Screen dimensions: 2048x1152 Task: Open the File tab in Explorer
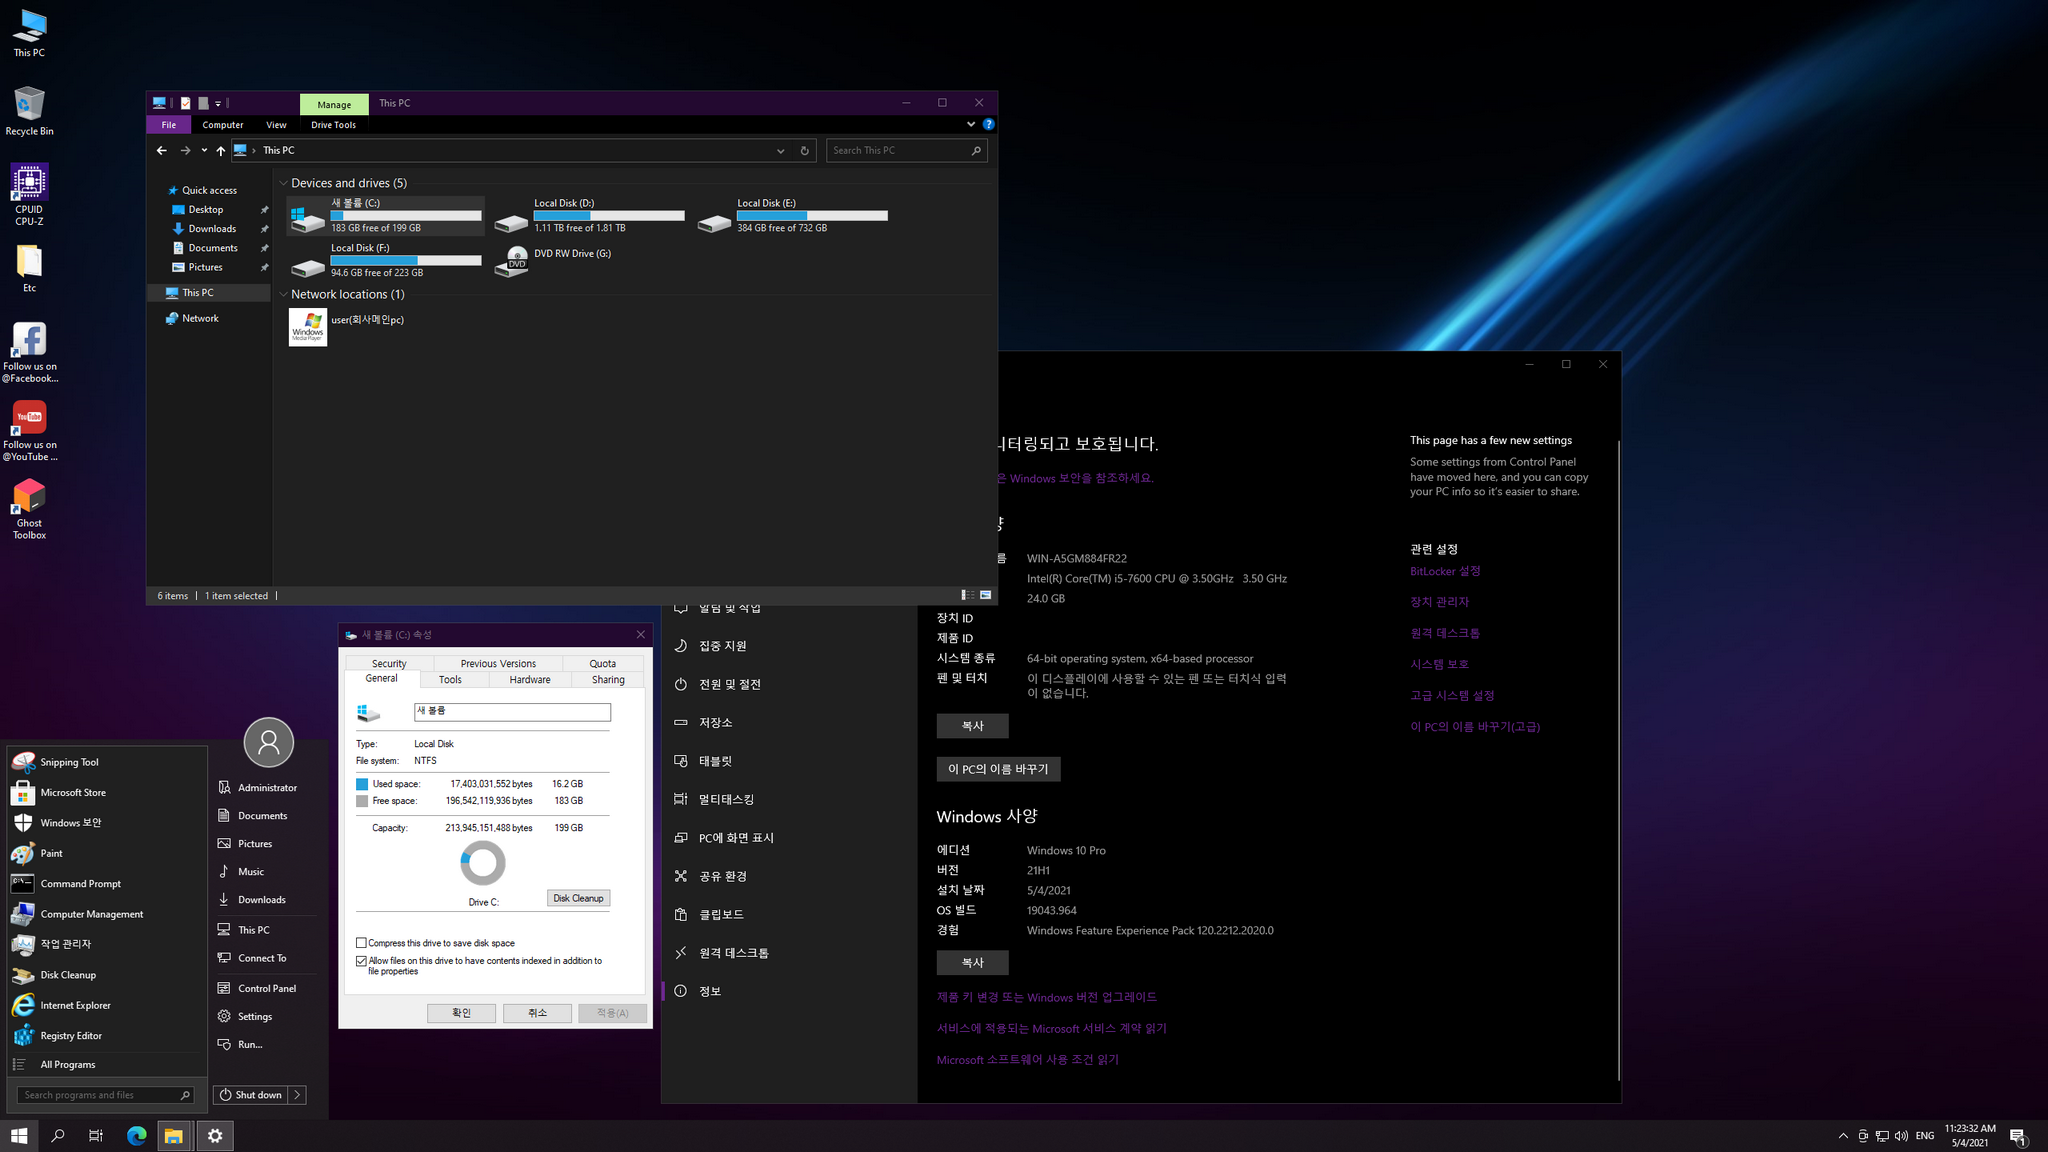pos(169,125)
